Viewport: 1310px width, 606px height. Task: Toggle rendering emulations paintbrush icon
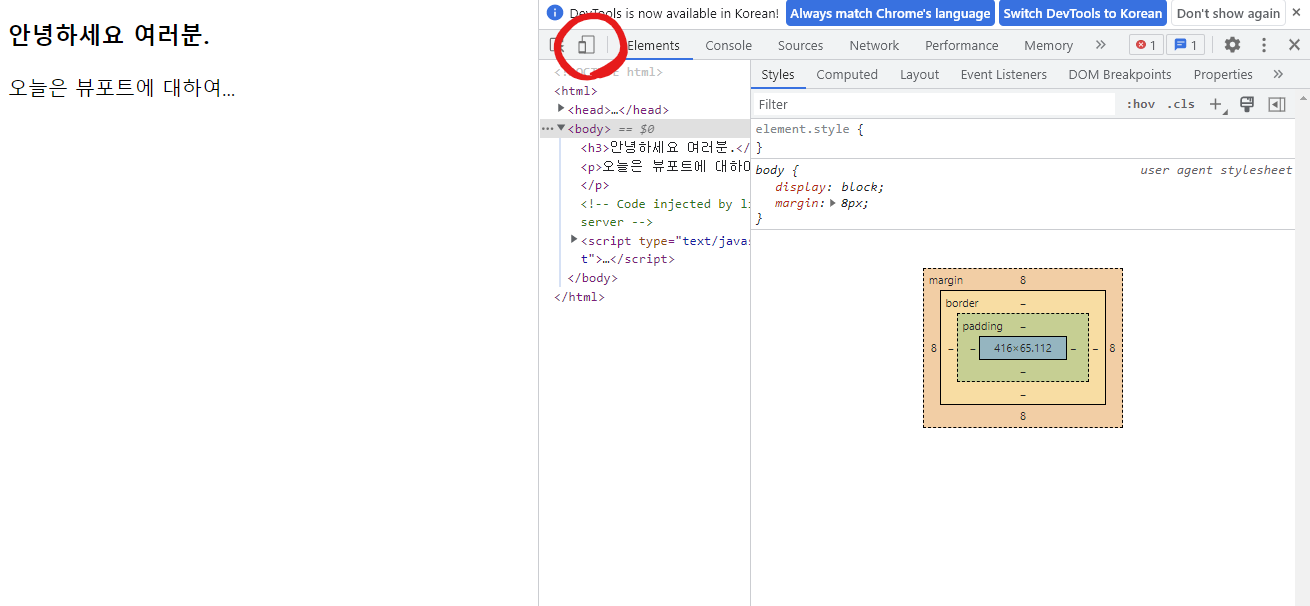(1247, 104)
